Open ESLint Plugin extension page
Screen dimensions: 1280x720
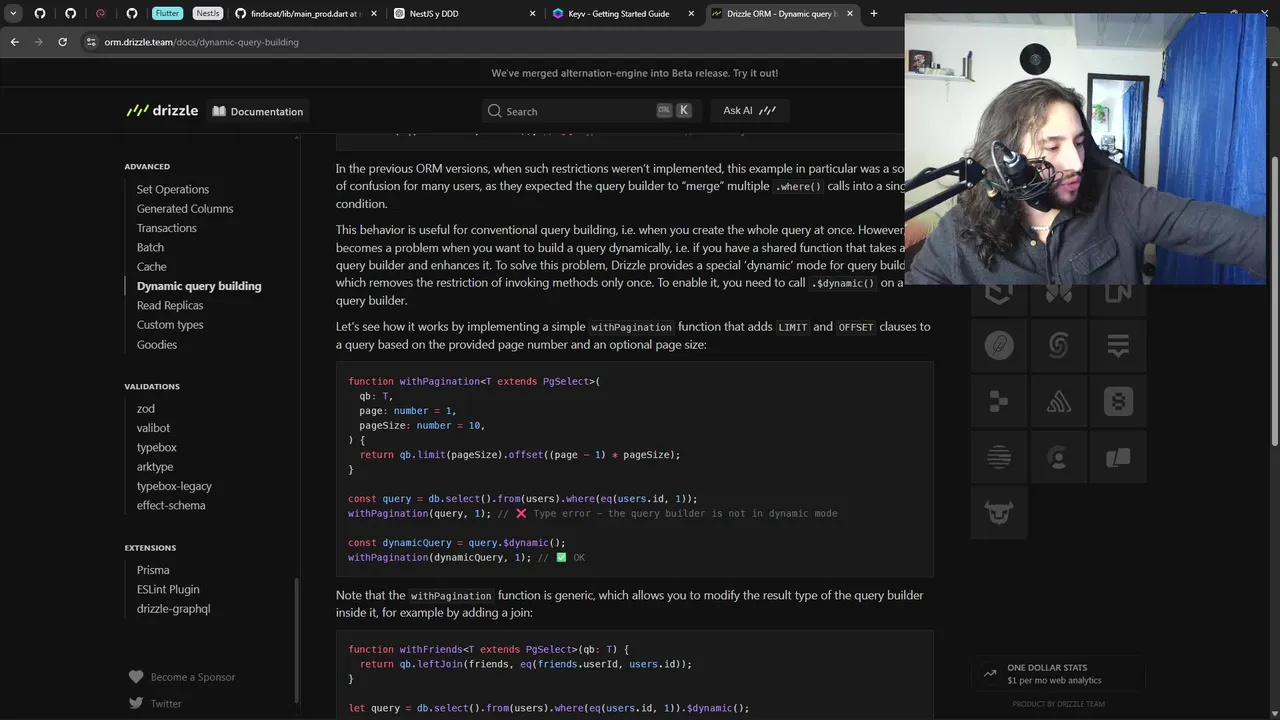tap(168, 589)
